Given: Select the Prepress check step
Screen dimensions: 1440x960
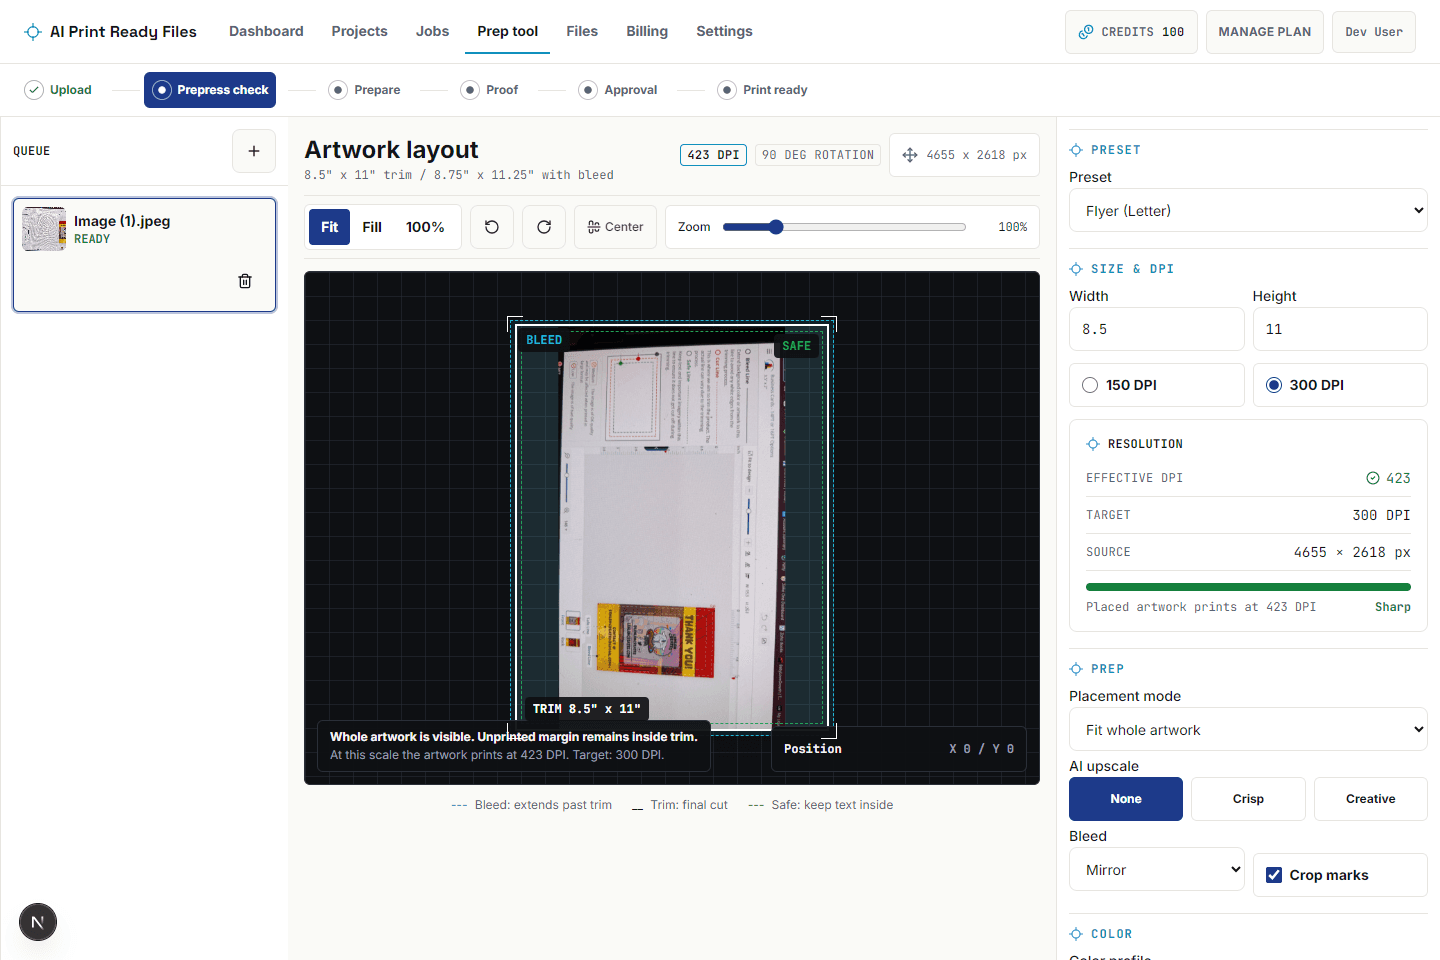Looking at the screenshot, I should (210, 90).
